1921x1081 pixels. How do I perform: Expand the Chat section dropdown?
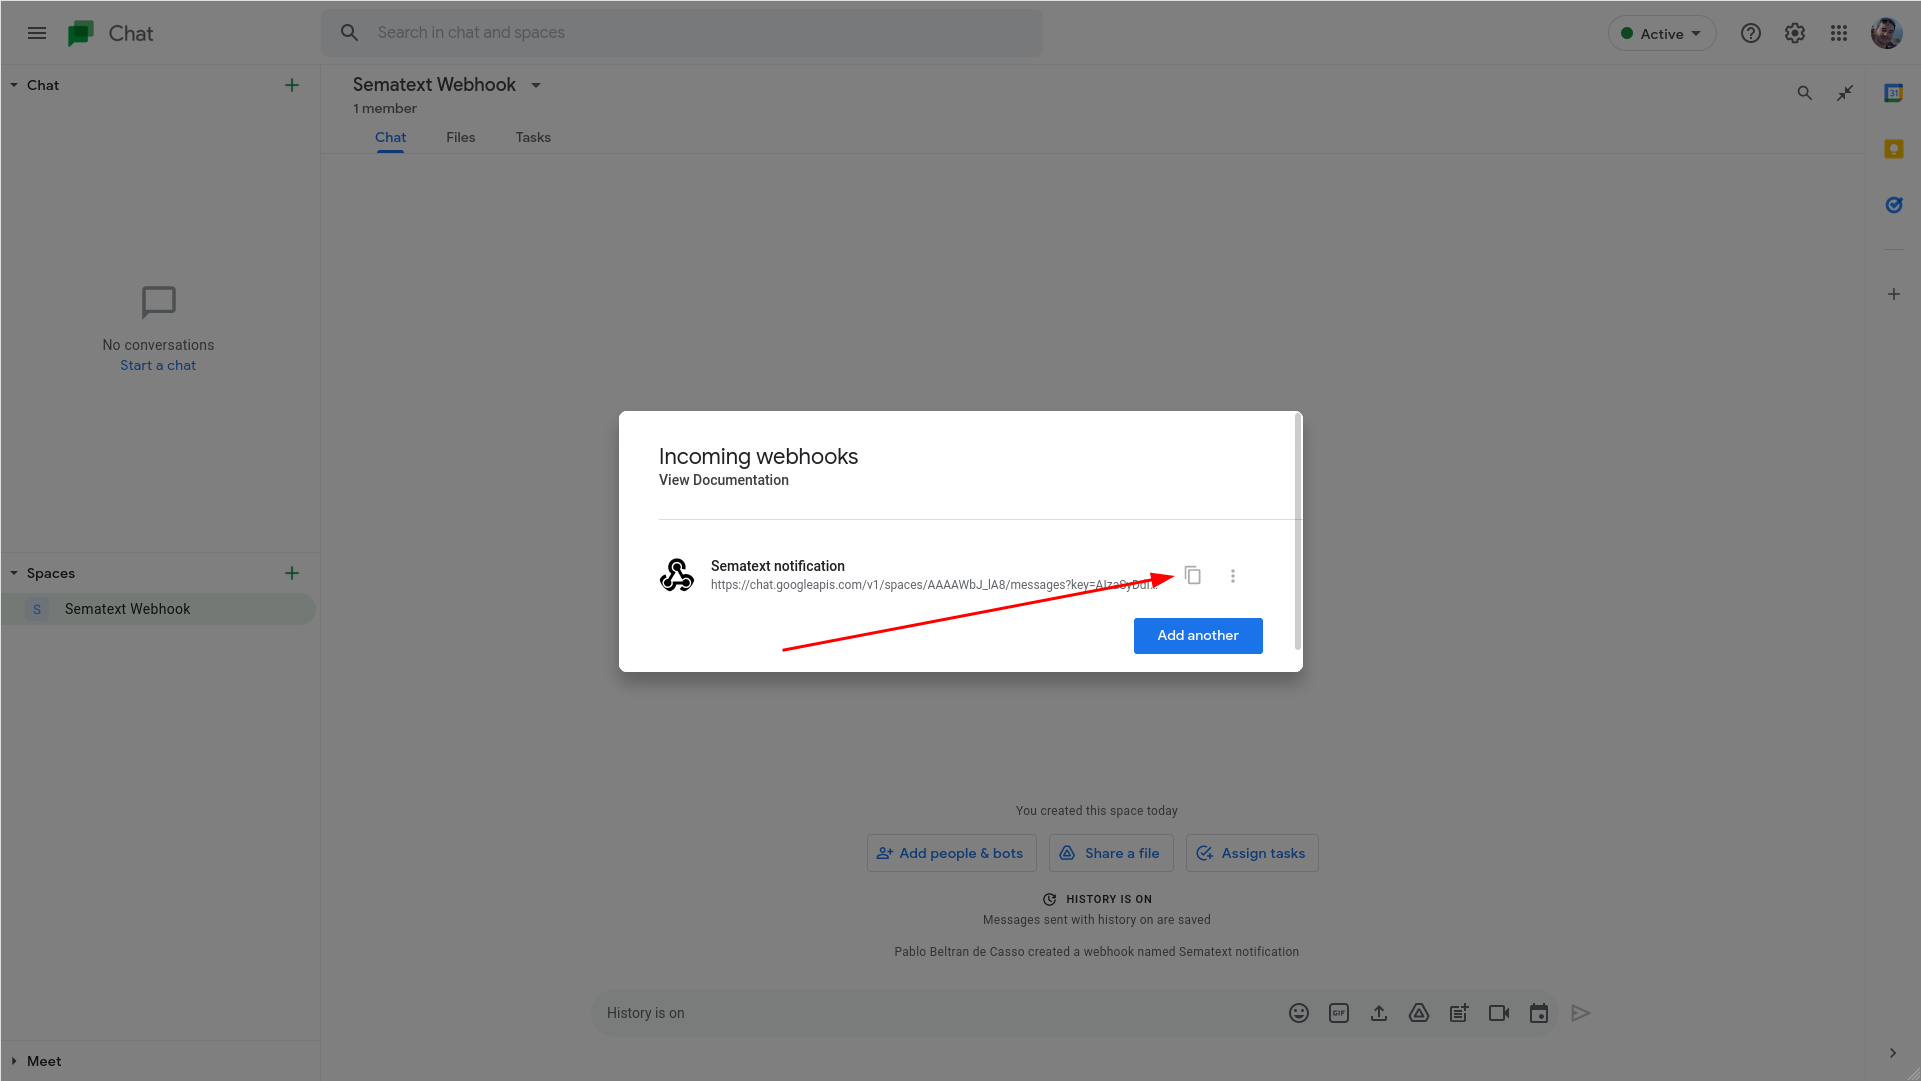13,84
